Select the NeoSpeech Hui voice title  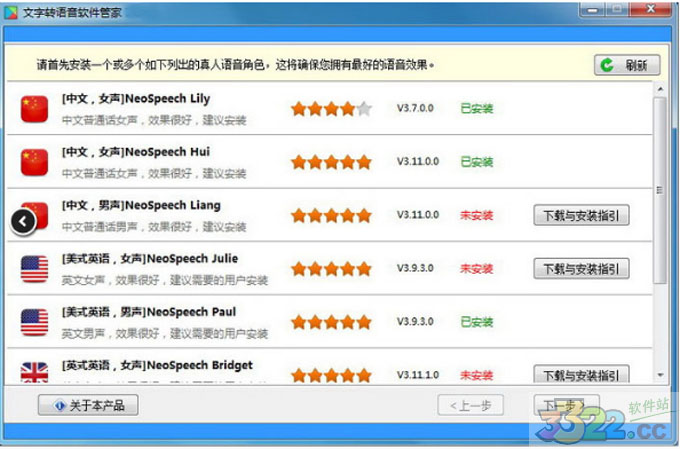point(136,152)
